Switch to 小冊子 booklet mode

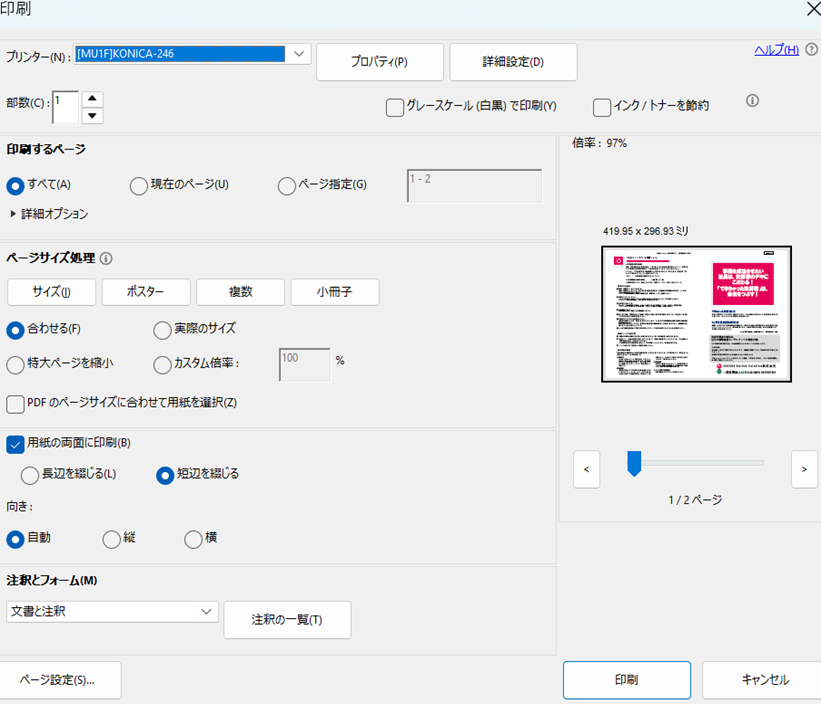click(x=334, y=292)
